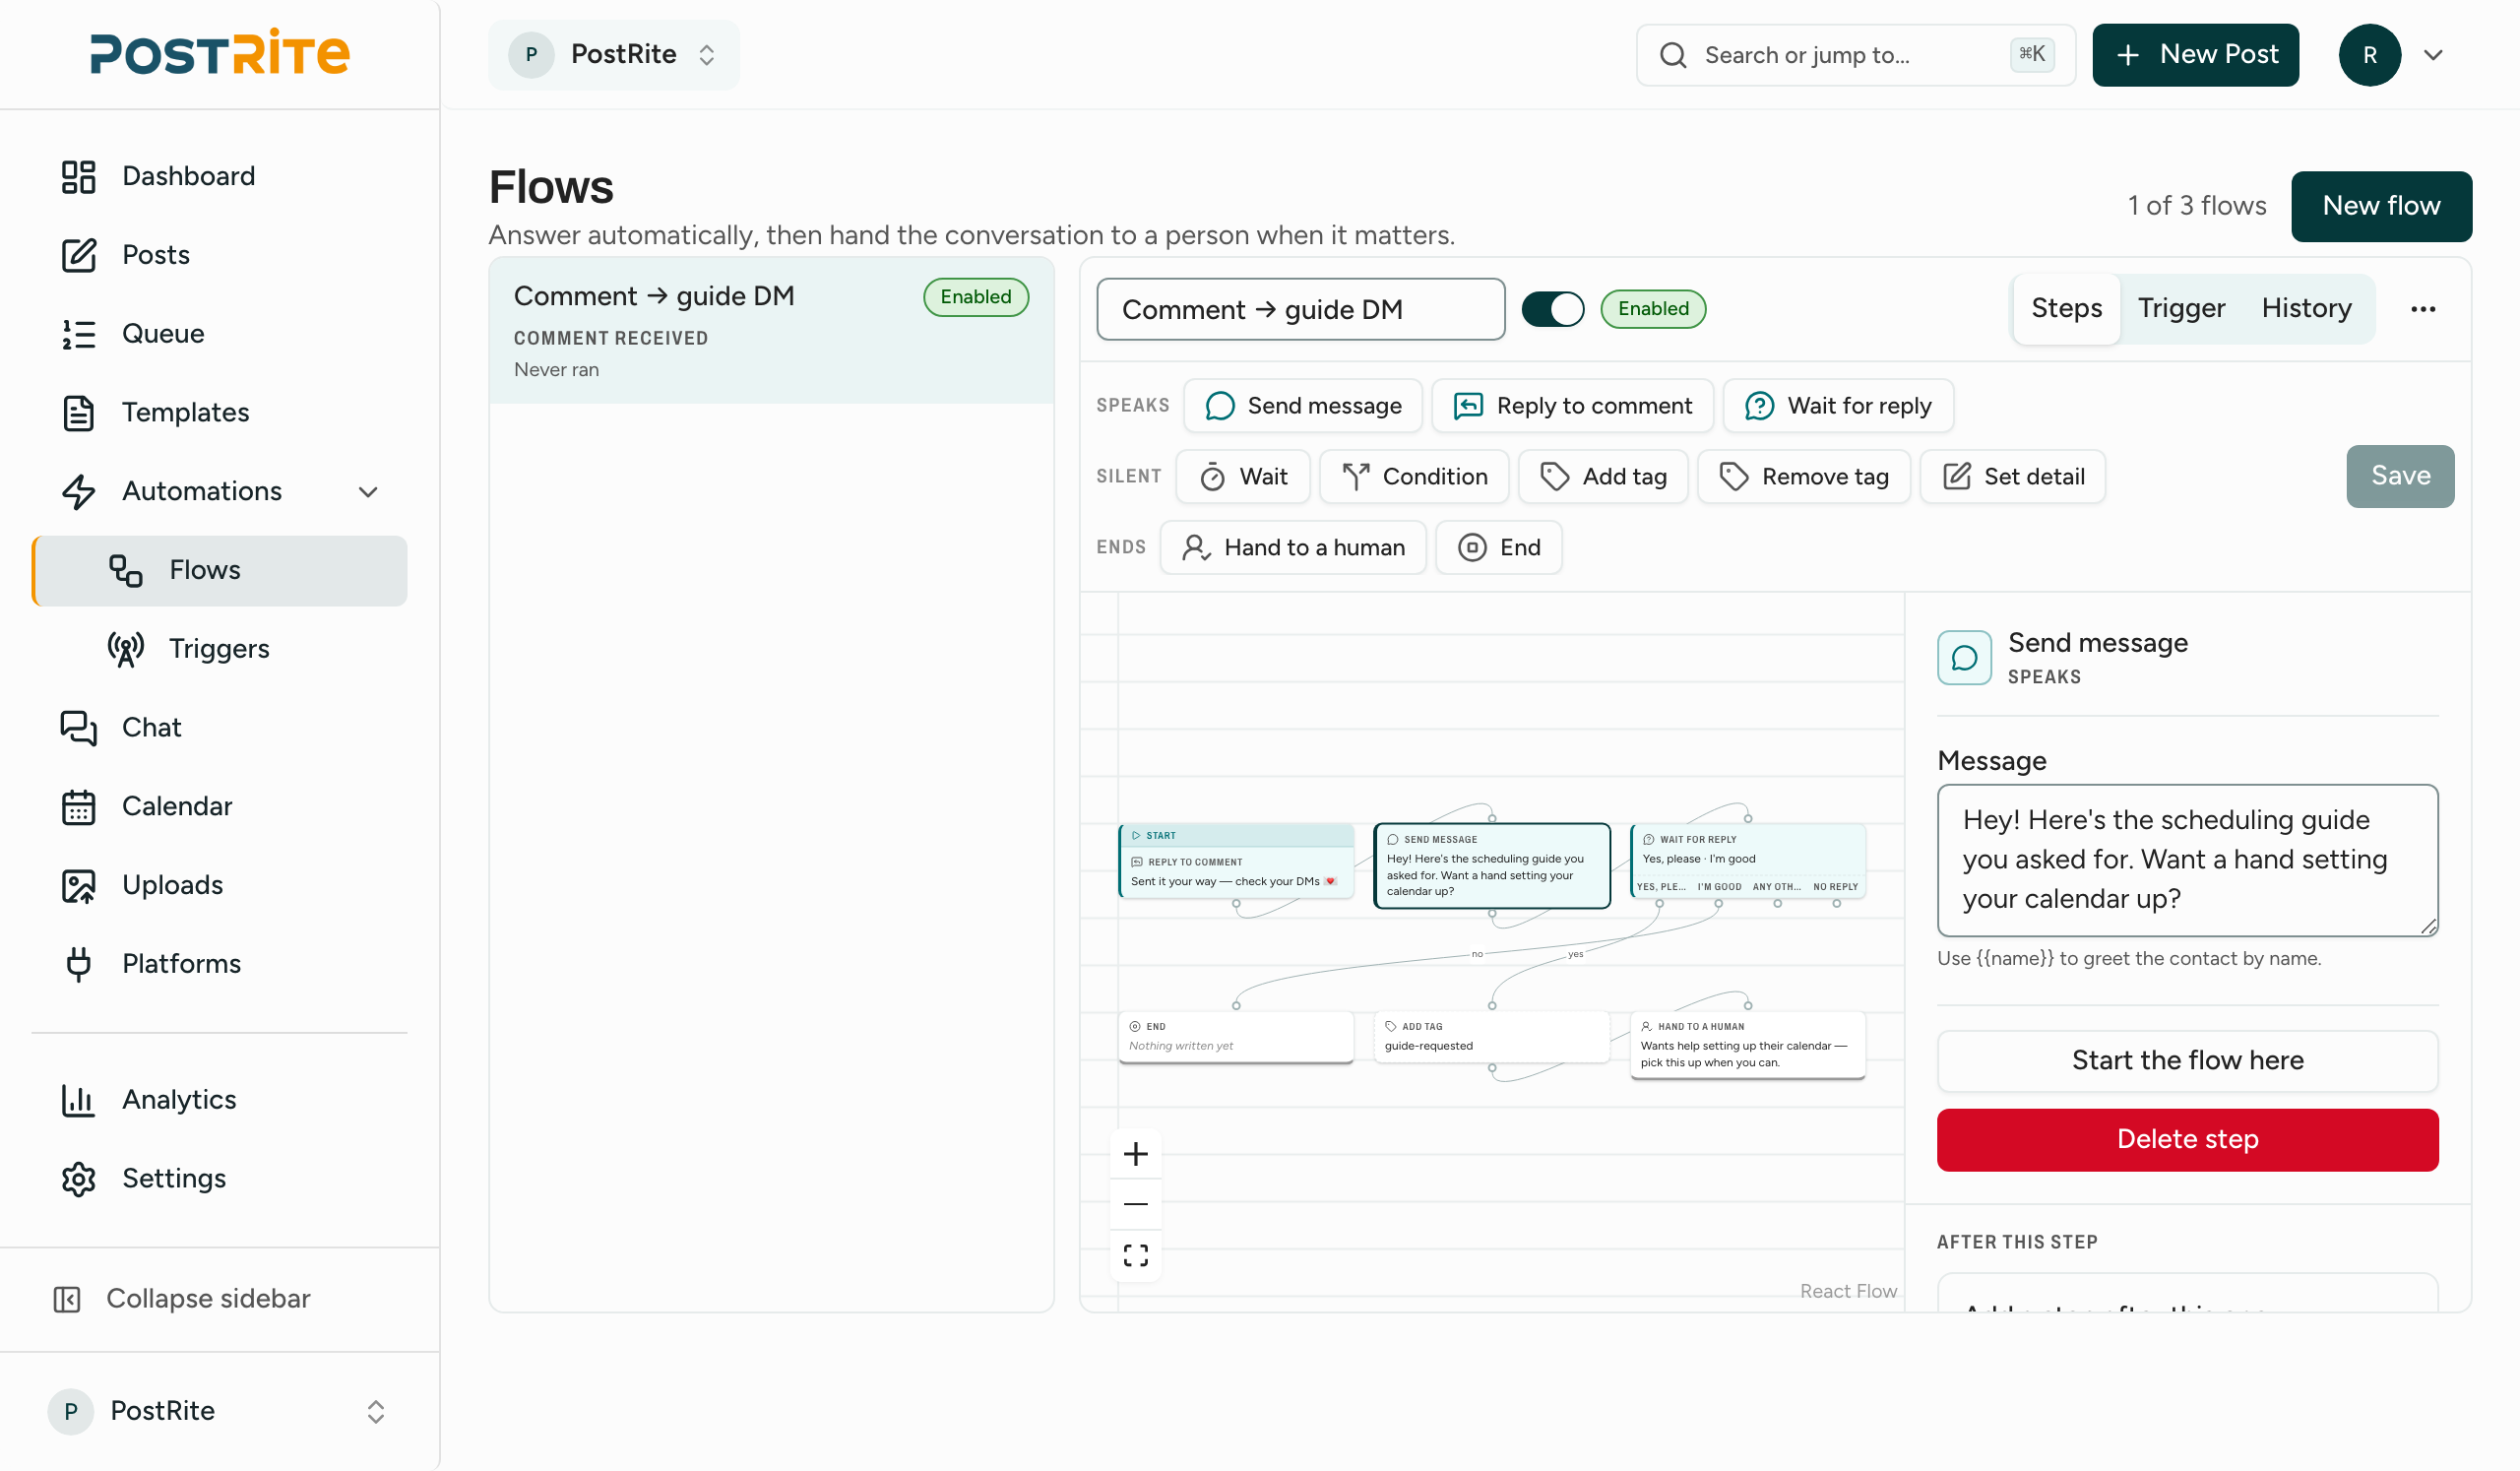Zoom out on the flow canvas
Image resolution: width=2520 pixels, height=1471 pixels.
pos(1136,1205)
